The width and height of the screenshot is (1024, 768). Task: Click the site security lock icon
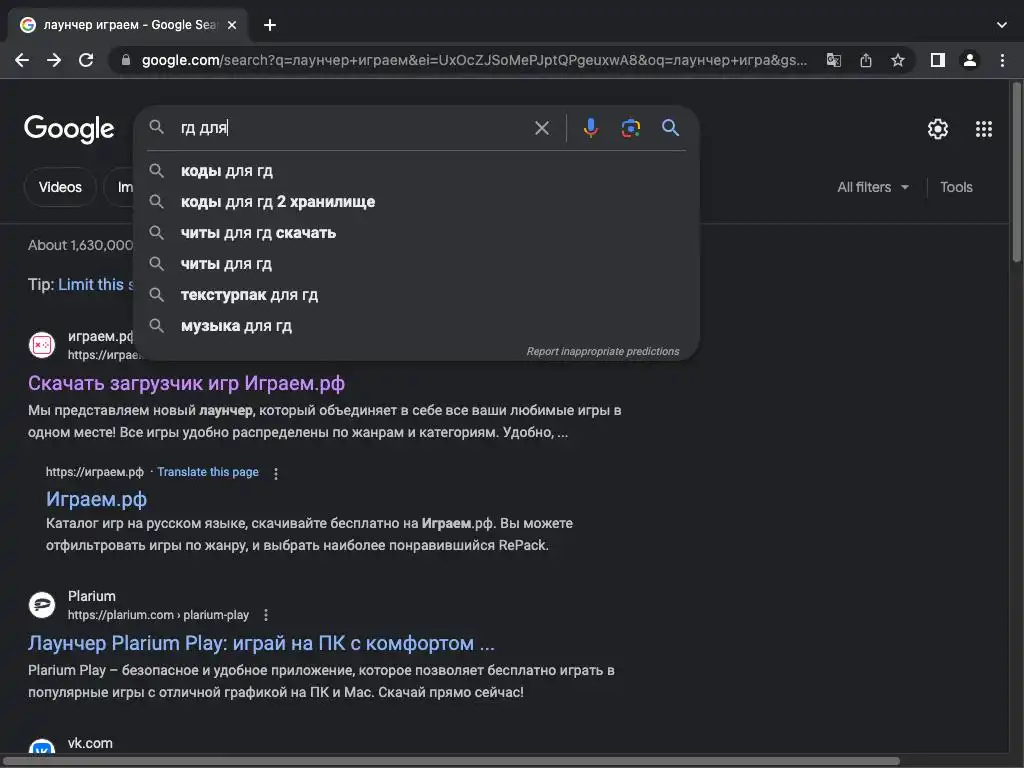(x=126, y=60)
